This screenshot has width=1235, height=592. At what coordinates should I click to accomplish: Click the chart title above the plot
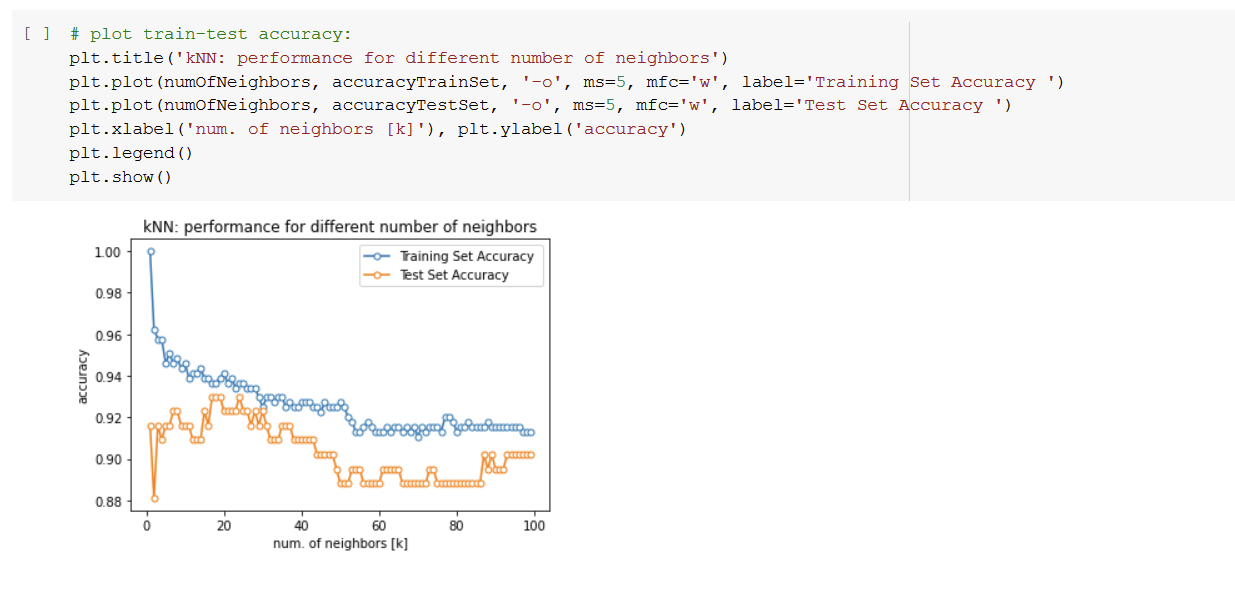tap(339, 227)
